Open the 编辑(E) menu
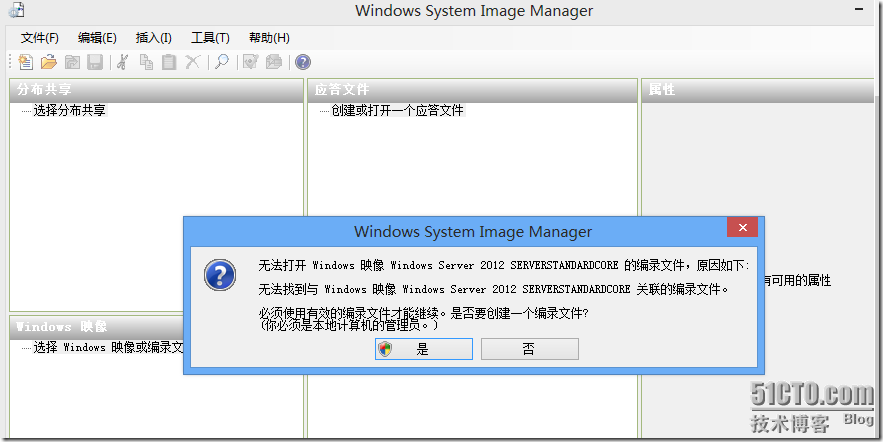Image resolution: width=883 pixels, height=442 pixels. point(97,38)
